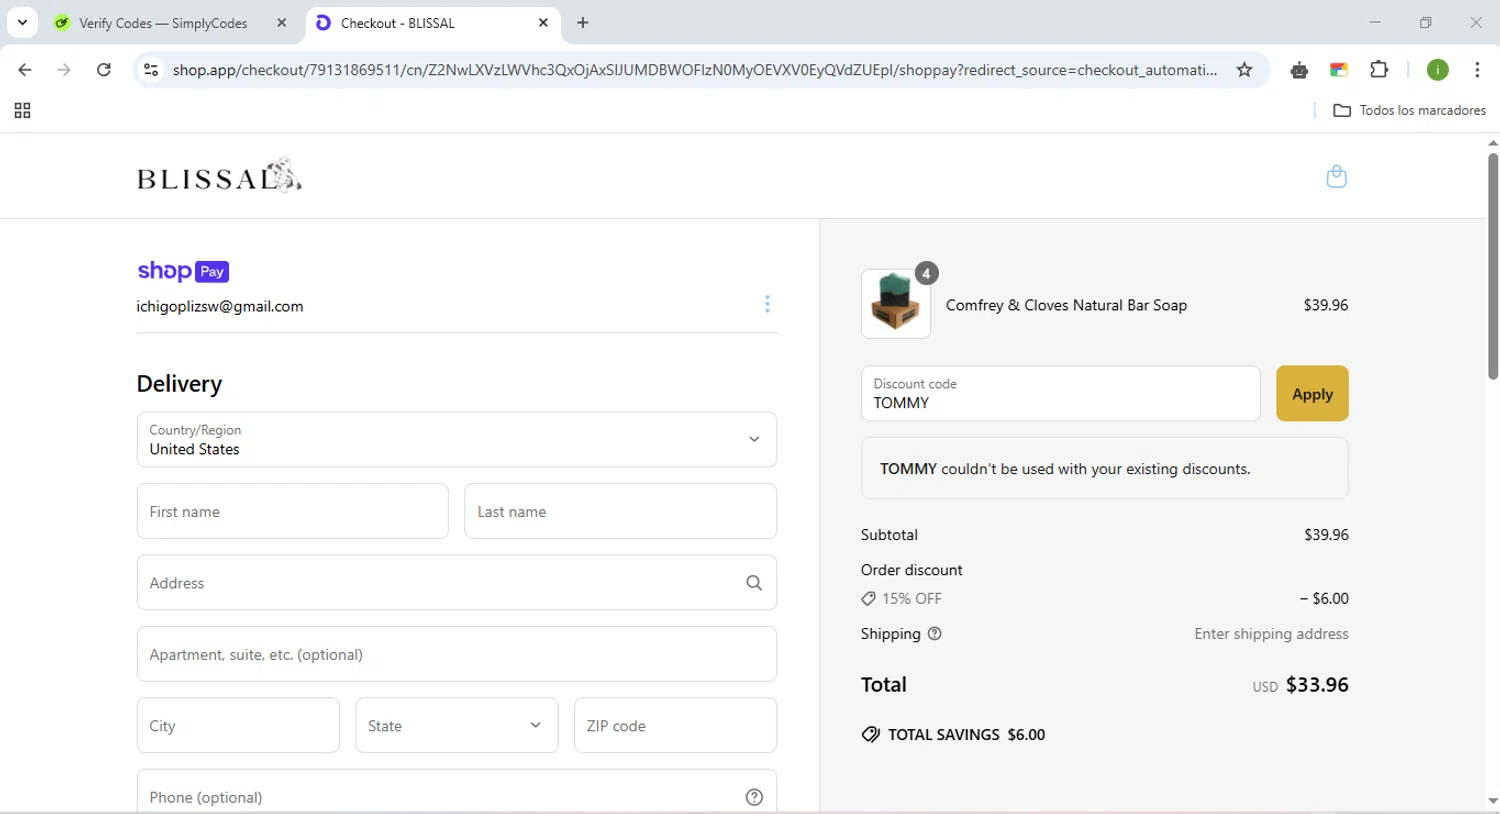Screen dimensions: 1500x814
Task: Click the USD $33.96 total amount
Action: 1300,685
